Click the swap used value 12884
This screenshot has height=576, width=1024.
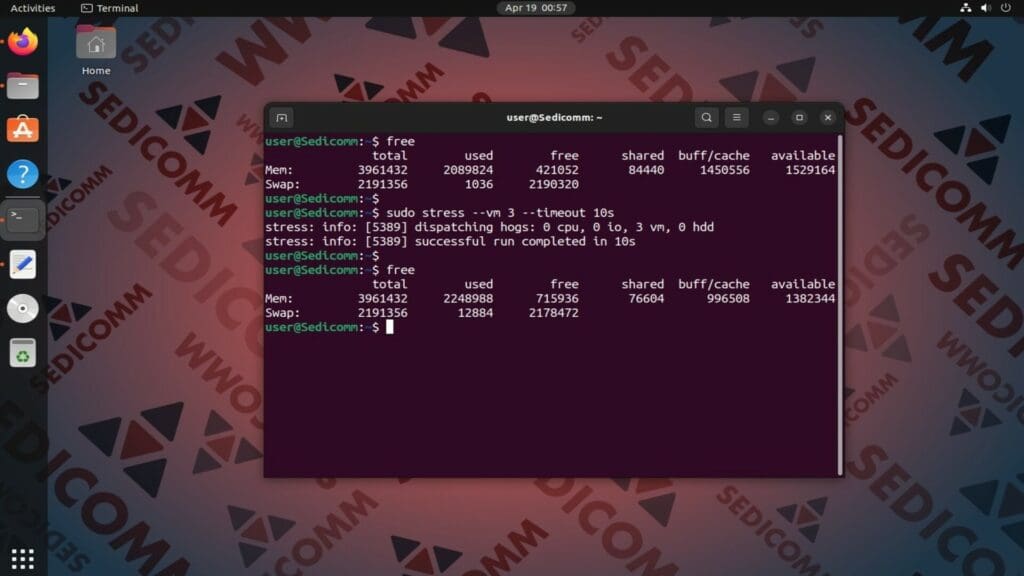[475, 313]
